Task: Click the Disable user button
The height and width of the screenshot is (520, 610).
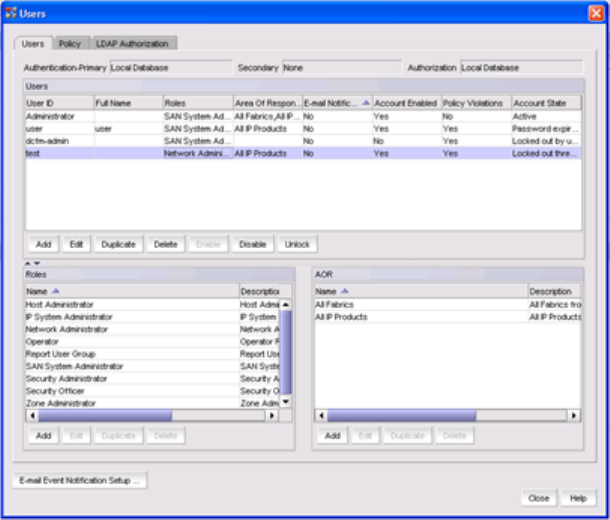Action: pos(253,244)
